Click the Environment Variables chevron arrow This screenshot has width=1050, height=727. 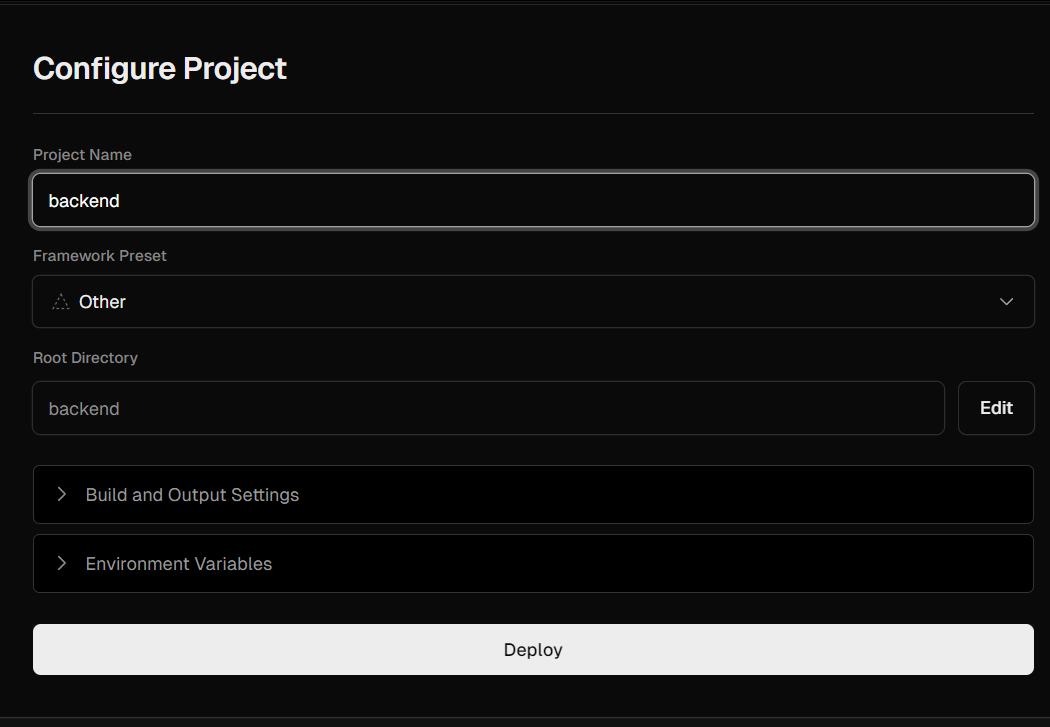coord(62,563)
